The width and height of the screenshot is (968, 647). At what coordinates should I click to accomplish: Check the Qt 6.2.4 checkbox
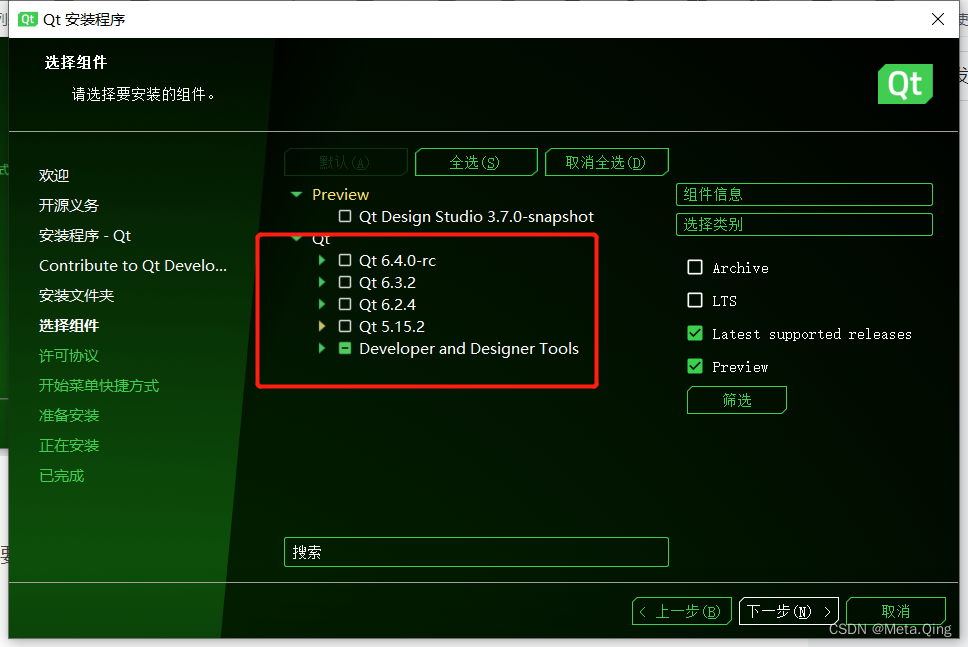(345, 304)
